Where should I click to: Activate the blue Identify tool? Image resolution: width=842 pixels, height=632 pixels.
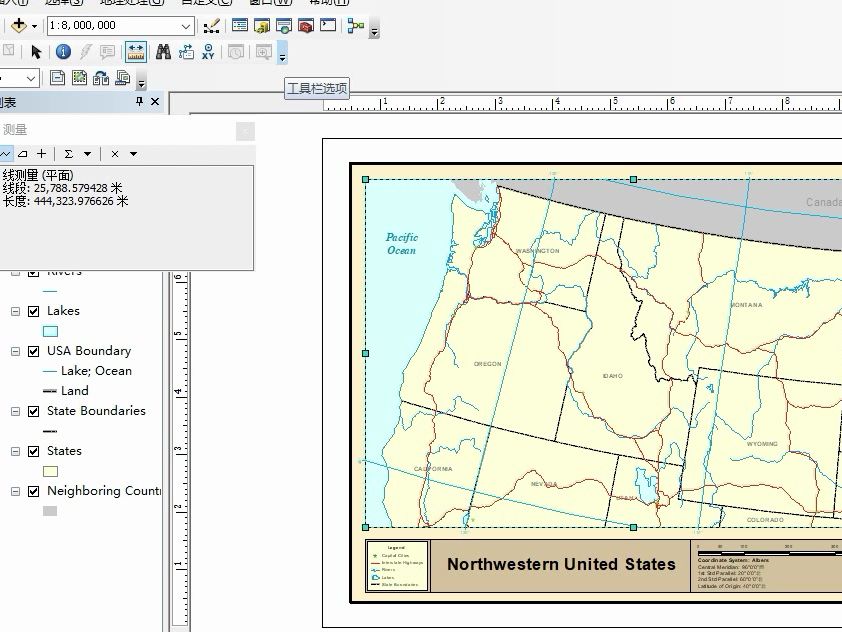[63, 52]
